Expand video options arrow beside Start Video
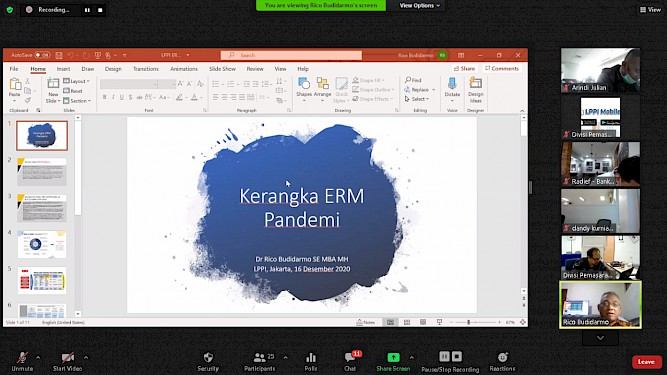 tap(86, 358)
